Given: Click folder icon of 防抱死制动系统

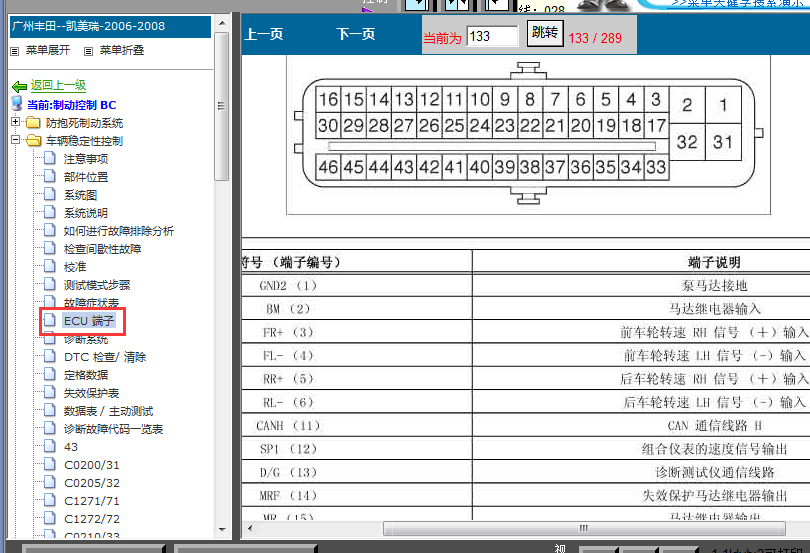Looking at the screenshot, I should tap(33, 122).
